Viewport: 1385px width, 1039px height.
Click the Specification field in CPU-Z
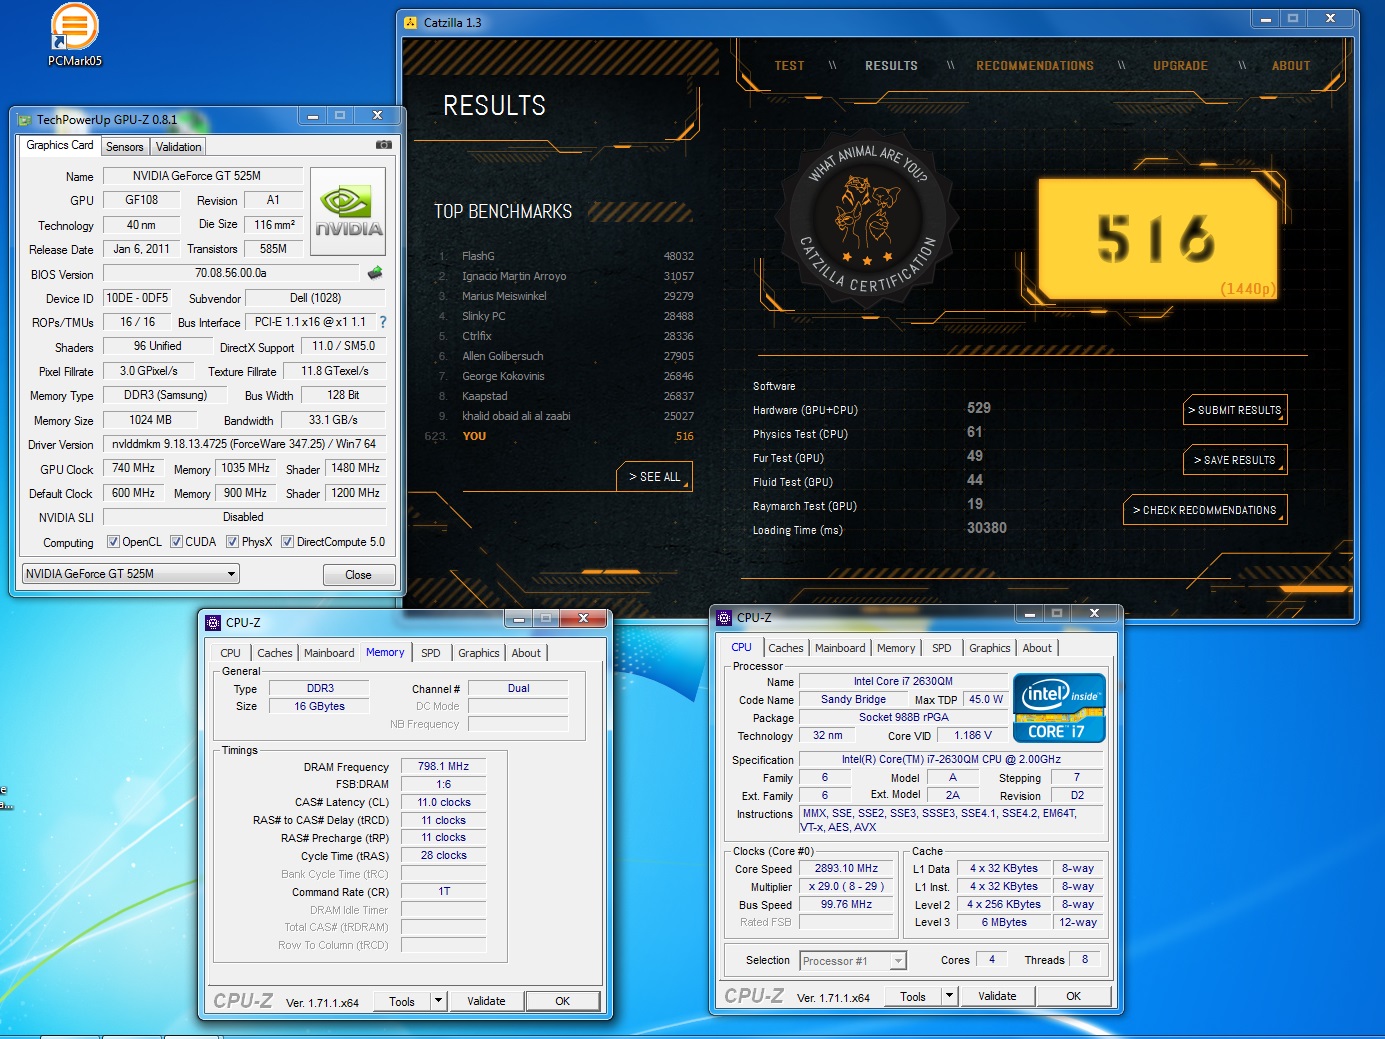tap(951, 760)
